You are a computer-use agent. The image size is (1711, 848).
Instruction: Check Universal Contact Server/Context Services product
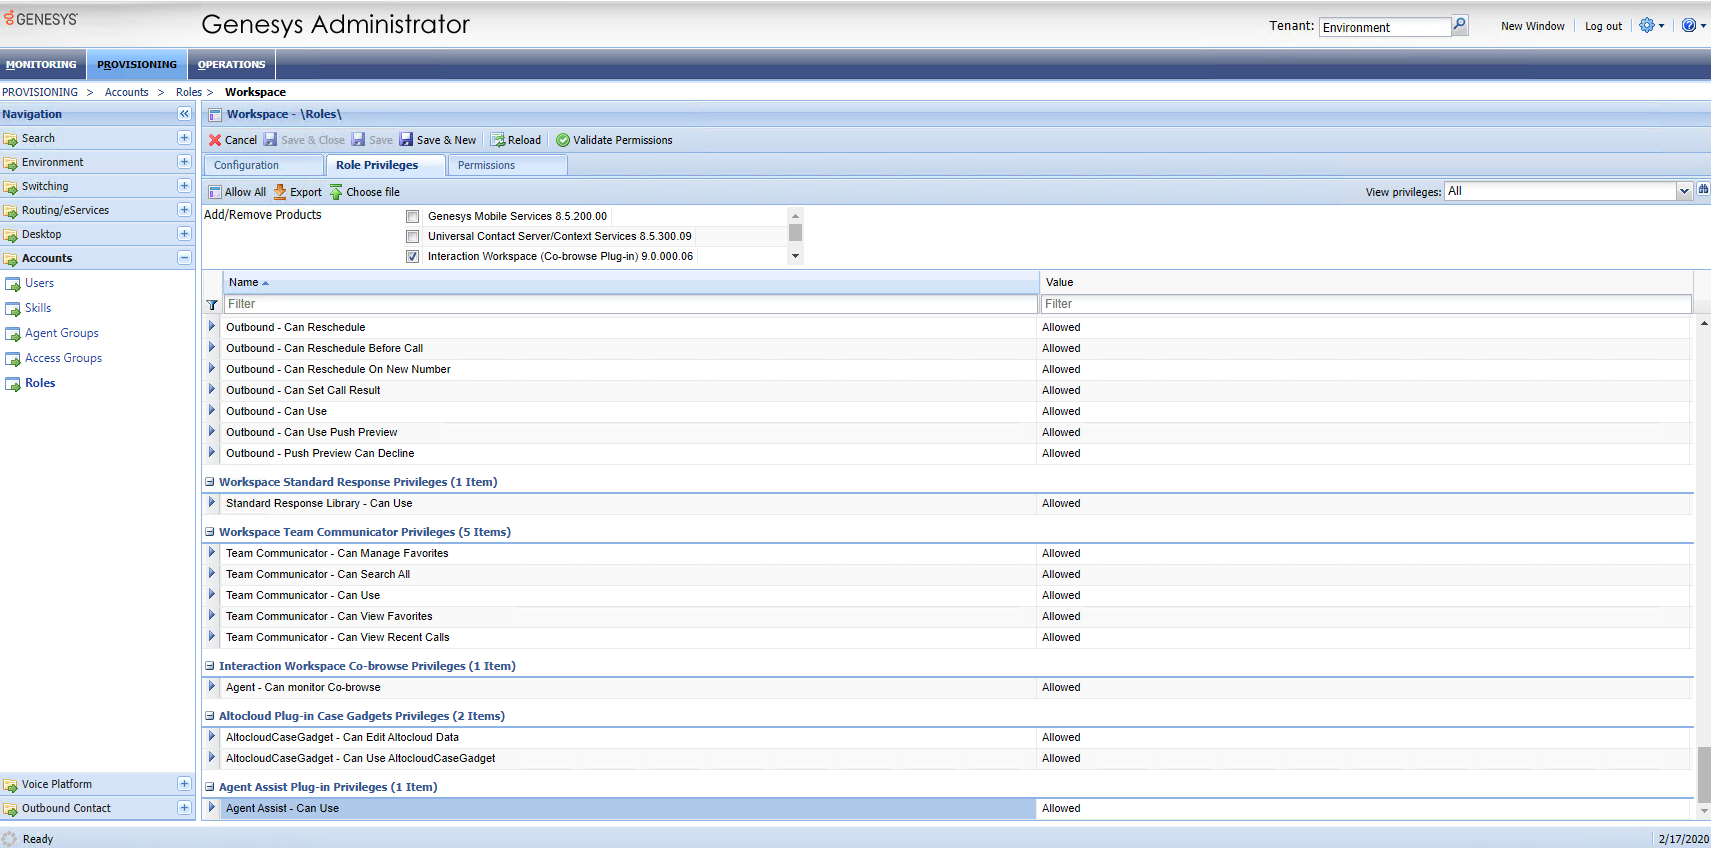pyautogui.click(x=412, y=236)
